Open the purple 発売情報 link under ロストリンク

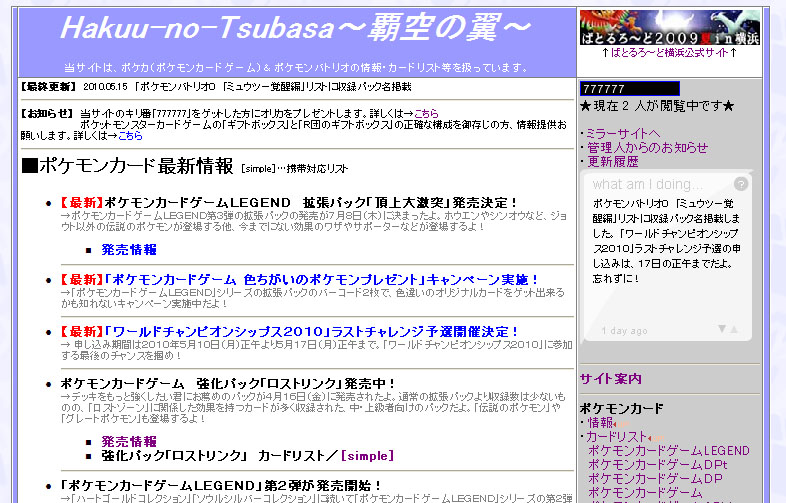click(x=129, y=441)
